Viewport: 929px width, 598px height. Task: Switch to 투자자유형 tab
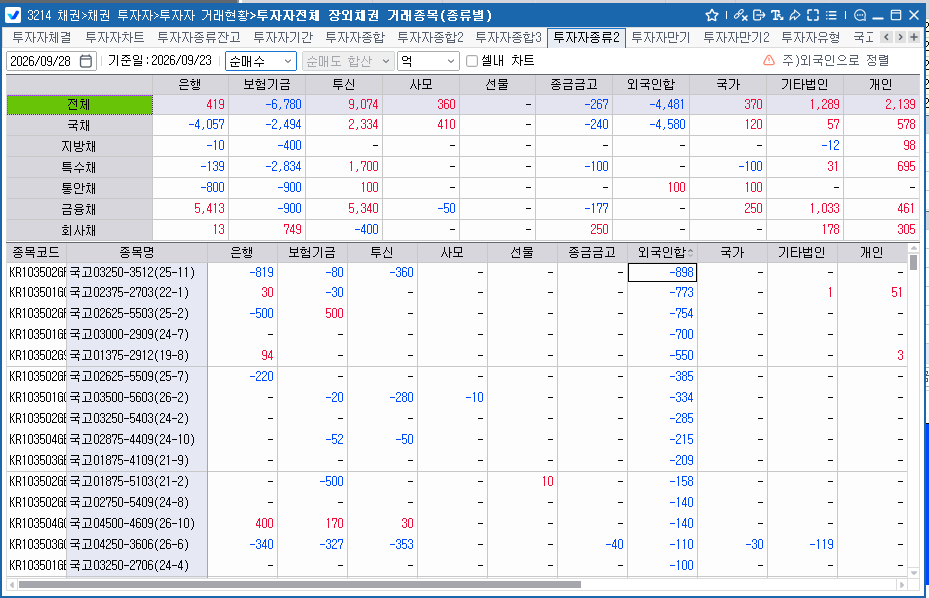pyautogui.click(x=811, y=37)
